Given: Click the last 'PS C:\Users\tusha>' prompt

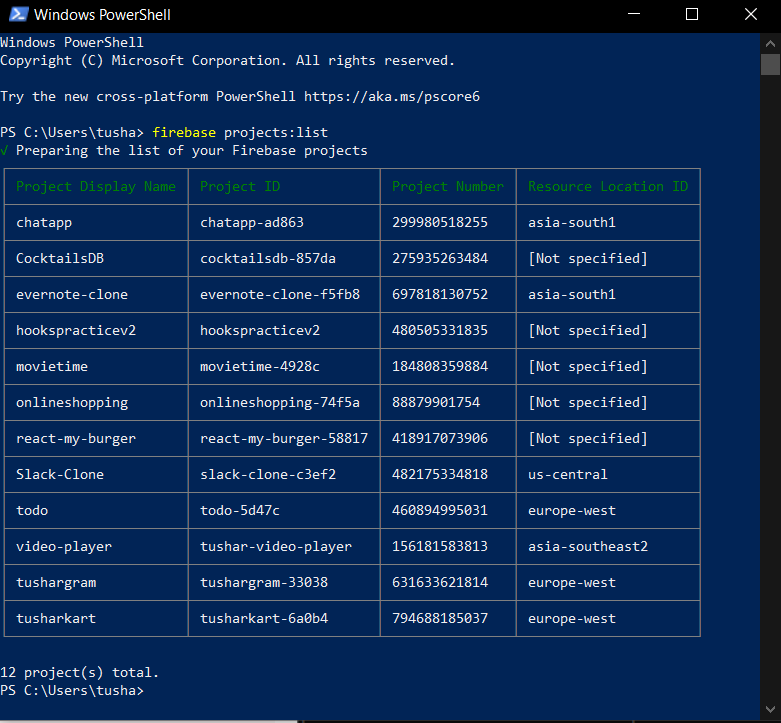Looking at the screenshot, I should [72, 691].
